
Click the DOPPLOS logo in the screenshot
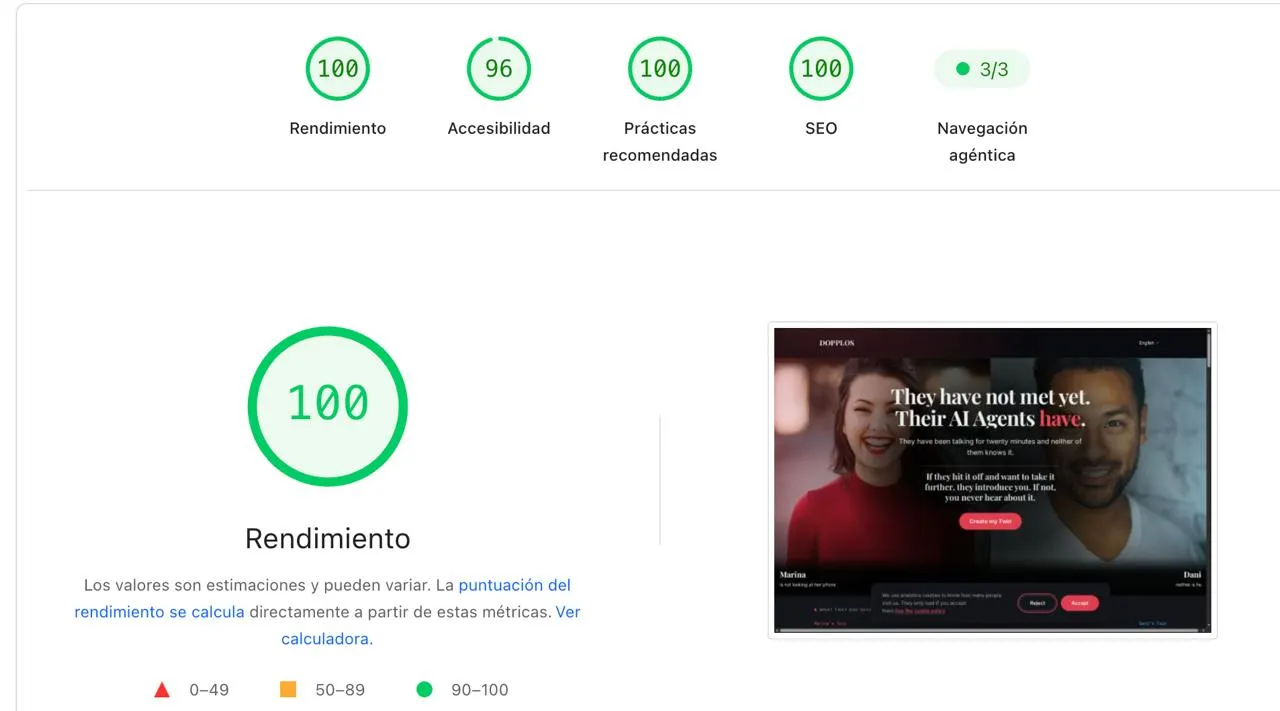837,343
